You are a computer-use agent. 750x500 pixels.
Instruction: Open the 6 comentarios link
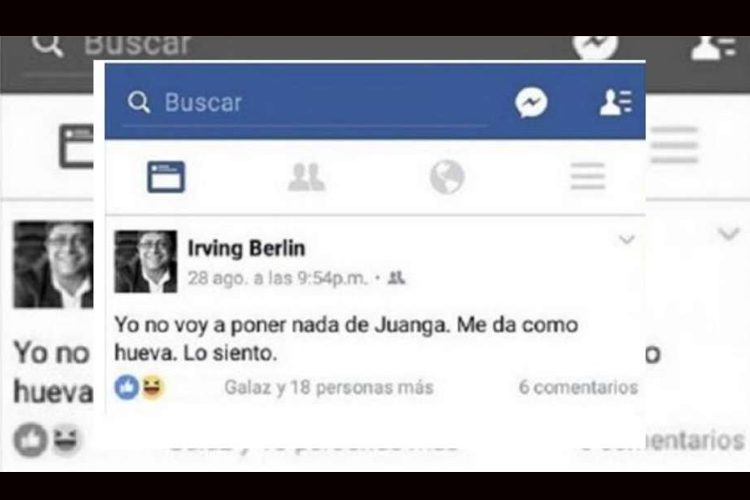point(578,387)
